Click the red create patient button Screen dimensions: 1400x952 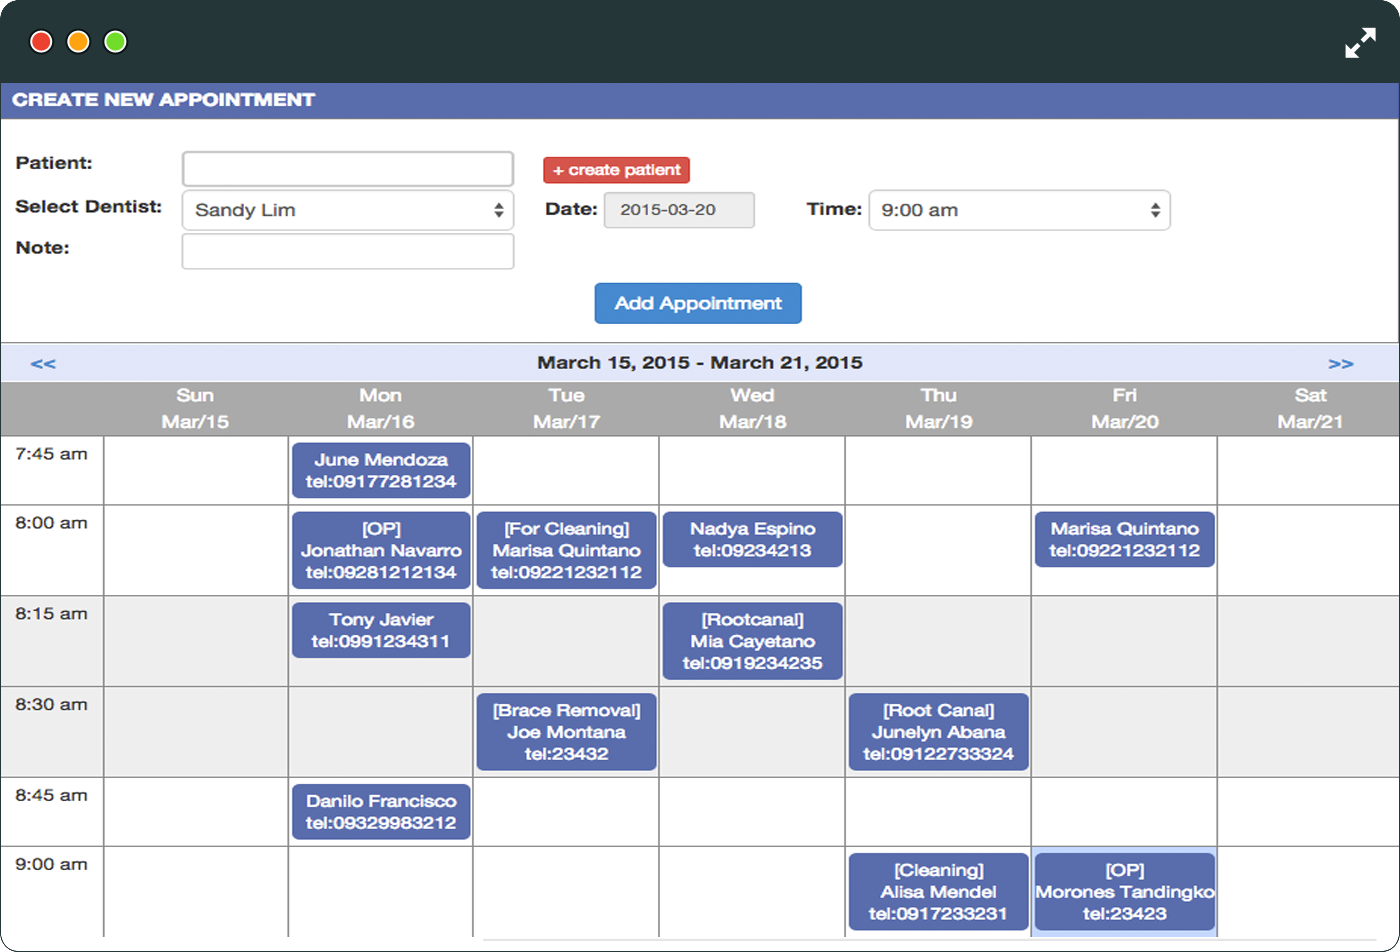[x=616, y=170]
